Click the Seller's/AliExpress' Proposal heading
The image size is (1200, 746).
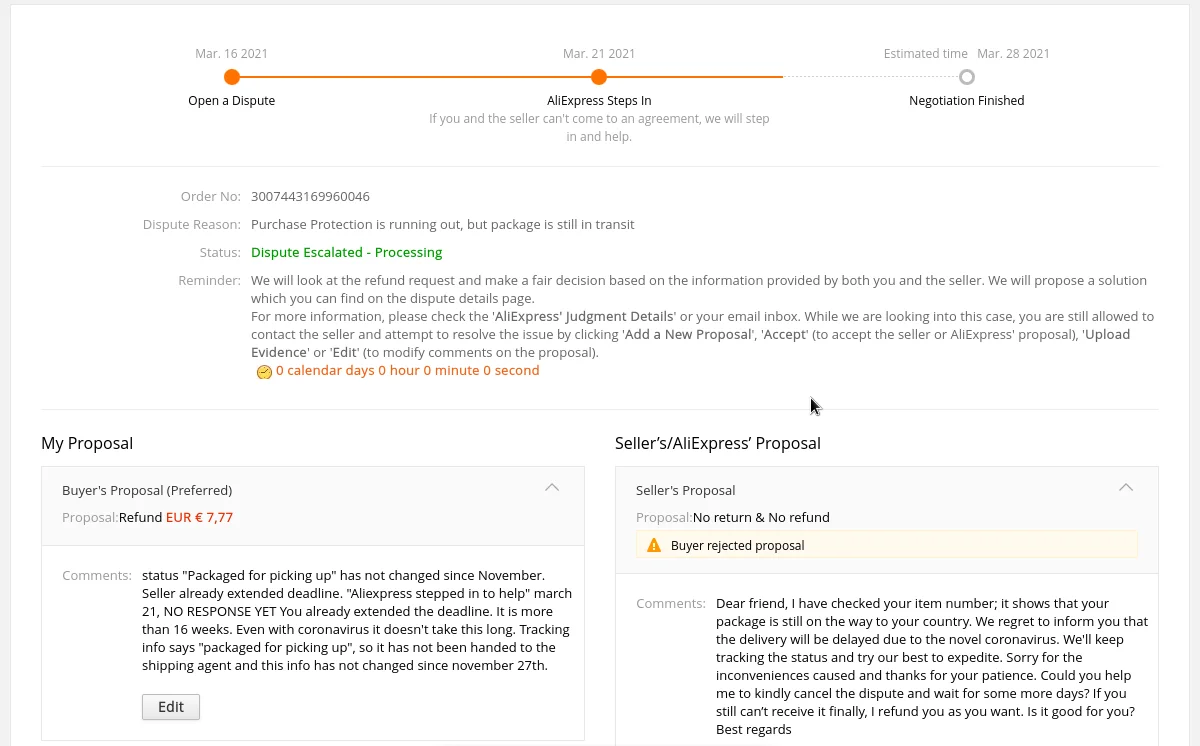(x=717, y=443)
